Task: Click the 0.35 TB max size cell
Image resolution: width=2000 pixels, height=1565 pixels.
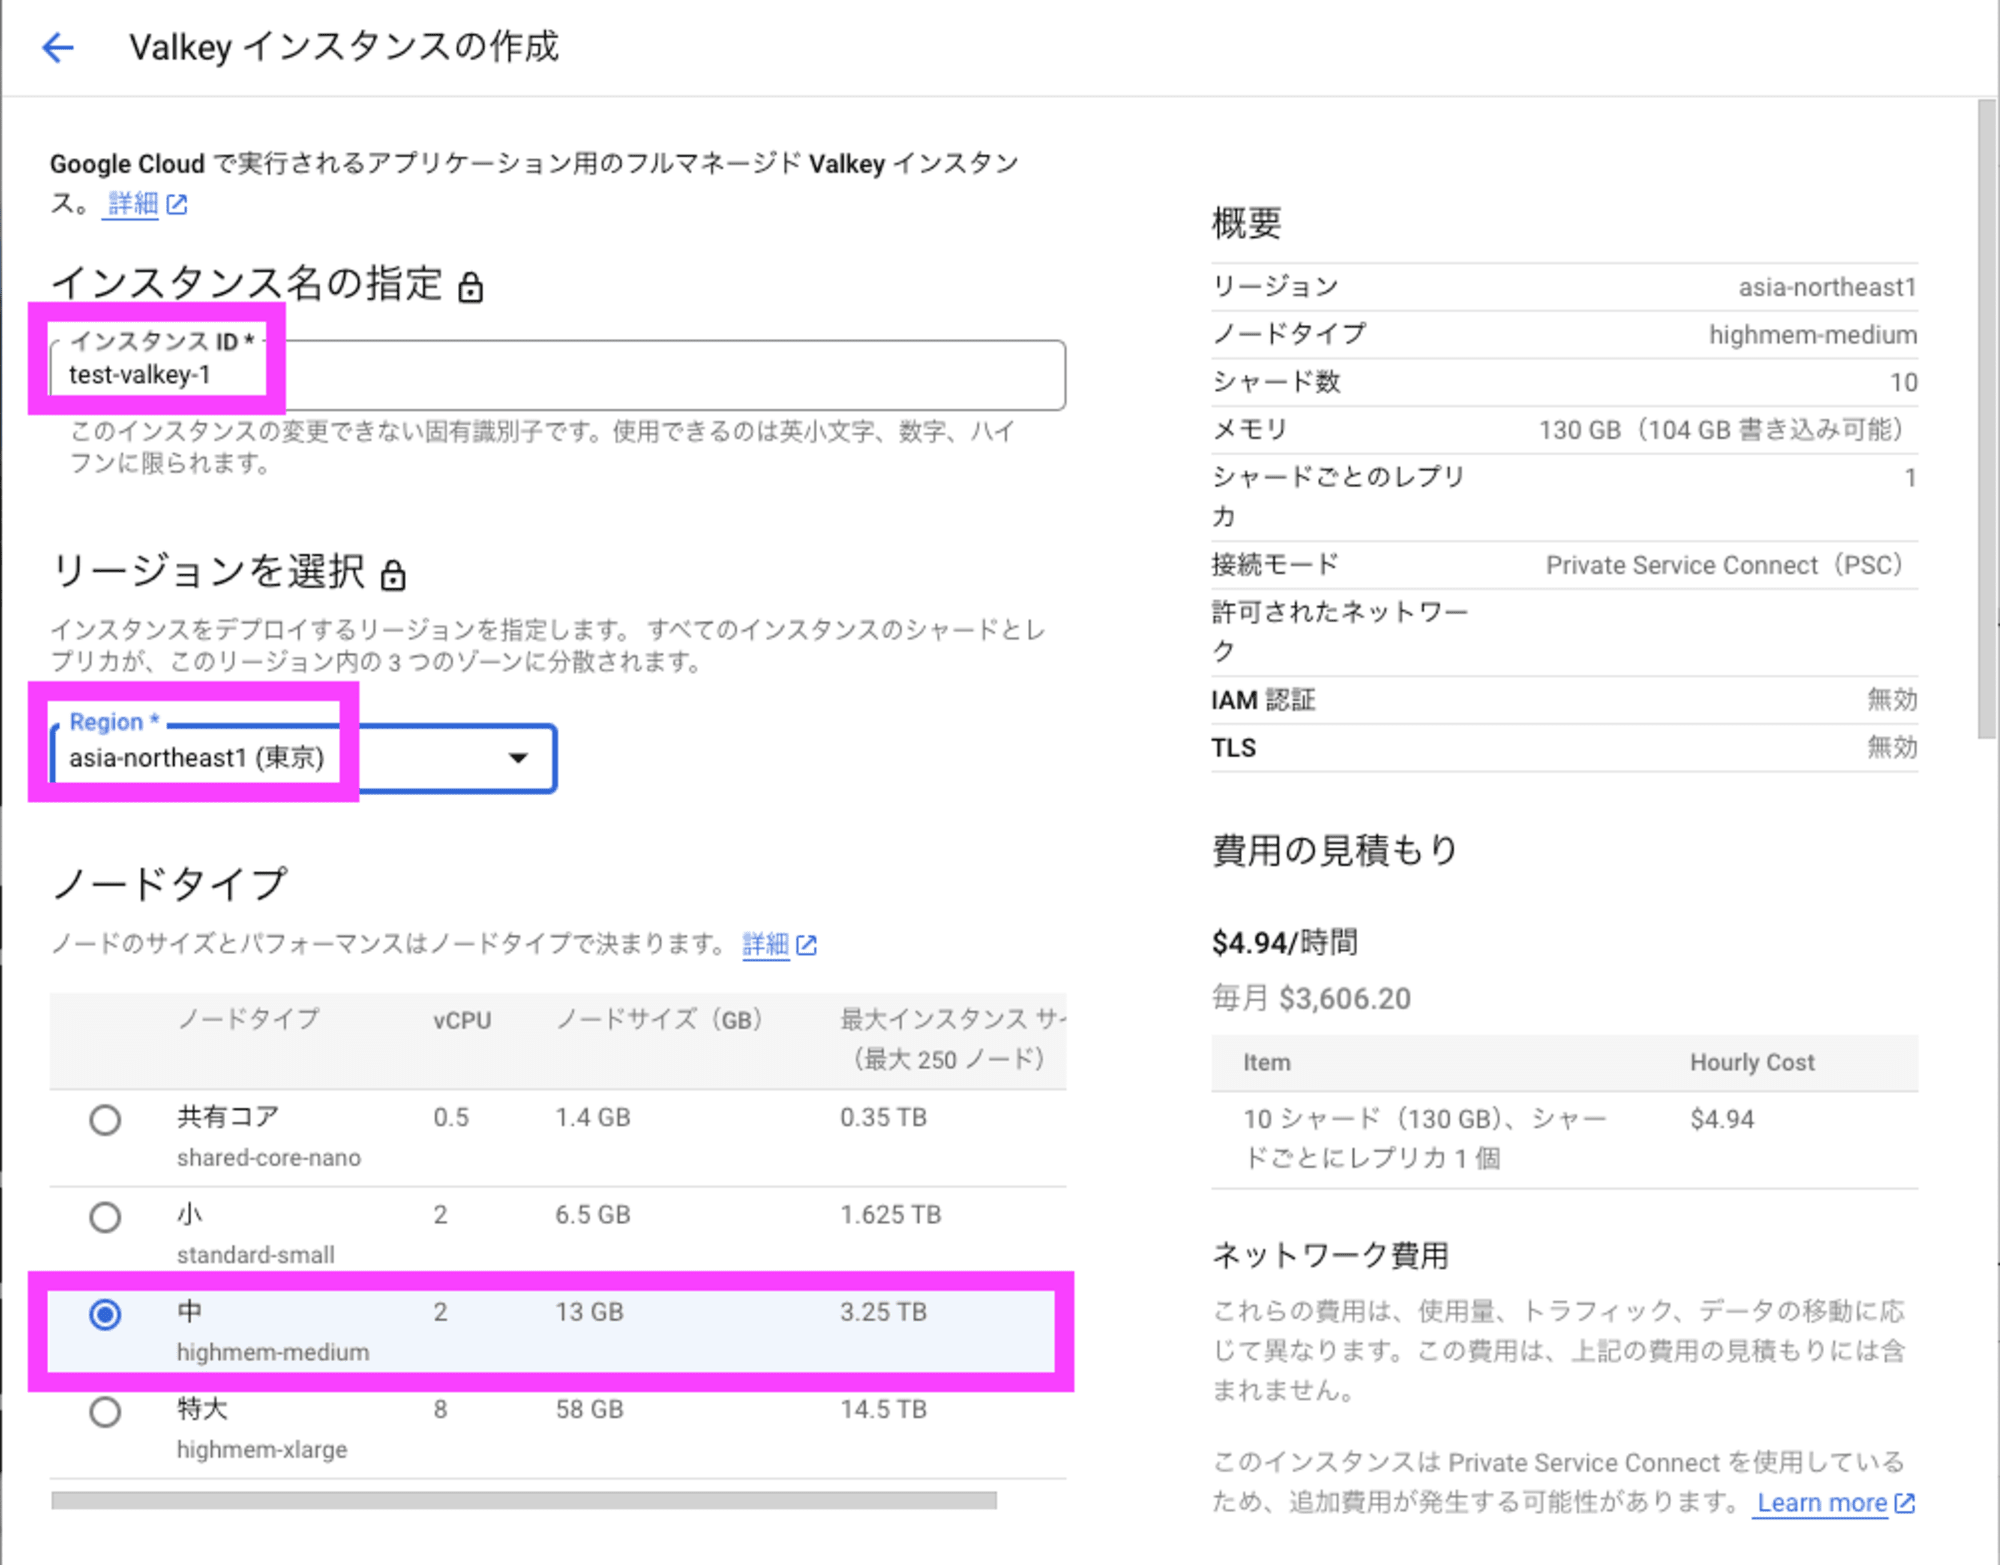Action: 883,1117
